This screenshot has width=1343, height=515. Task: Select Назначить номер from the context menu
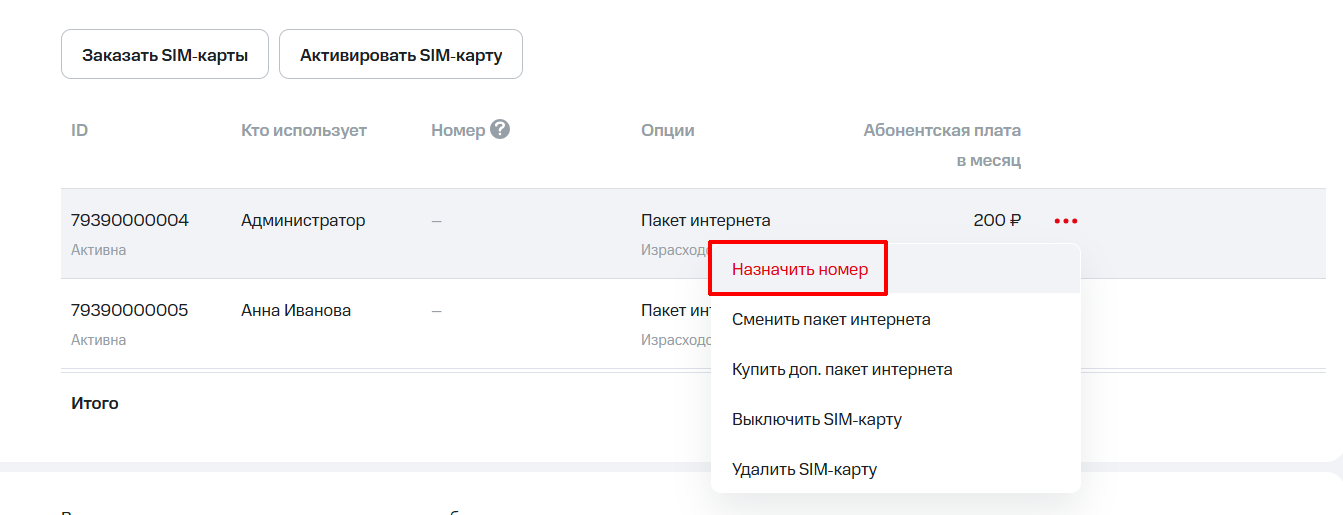(799, 270)
